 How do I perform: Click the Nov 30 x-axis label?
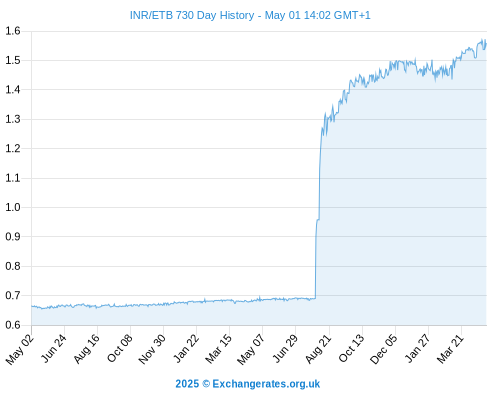tap(152, 349)
